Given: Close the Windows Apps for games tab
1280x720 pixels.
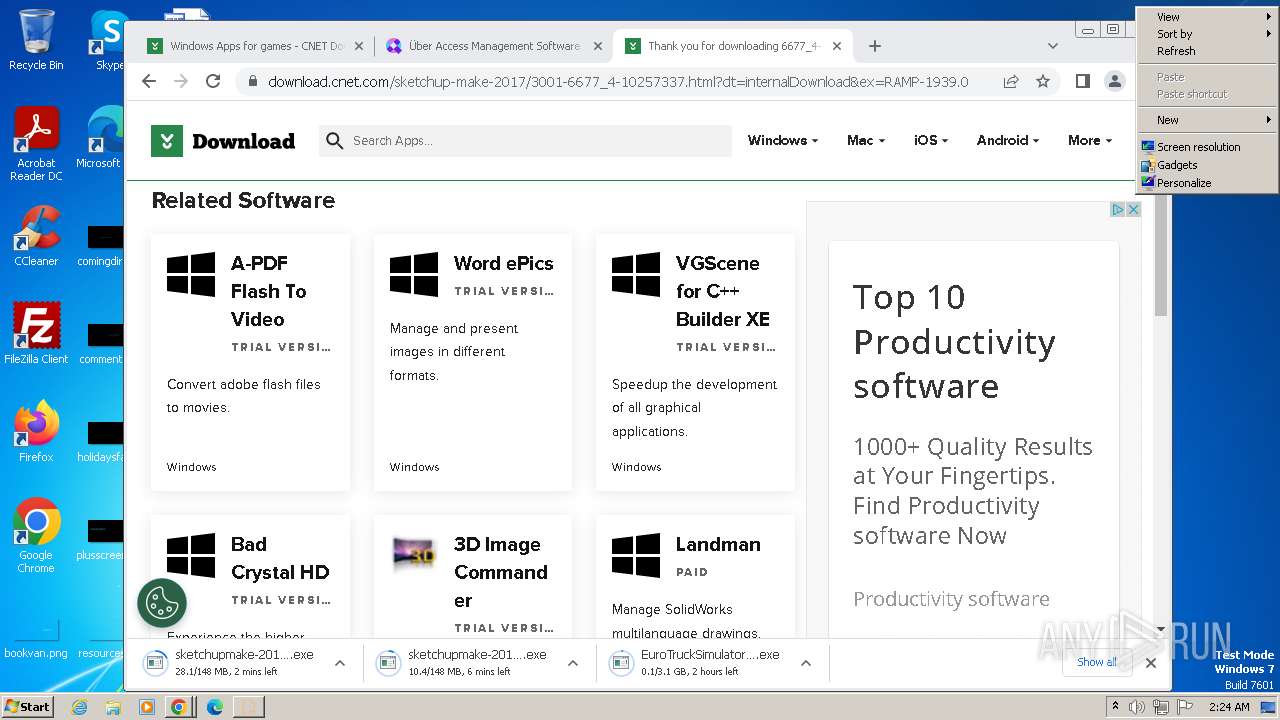Looking at the screenshot, I should pyautogui.click(x=359, y=46).
